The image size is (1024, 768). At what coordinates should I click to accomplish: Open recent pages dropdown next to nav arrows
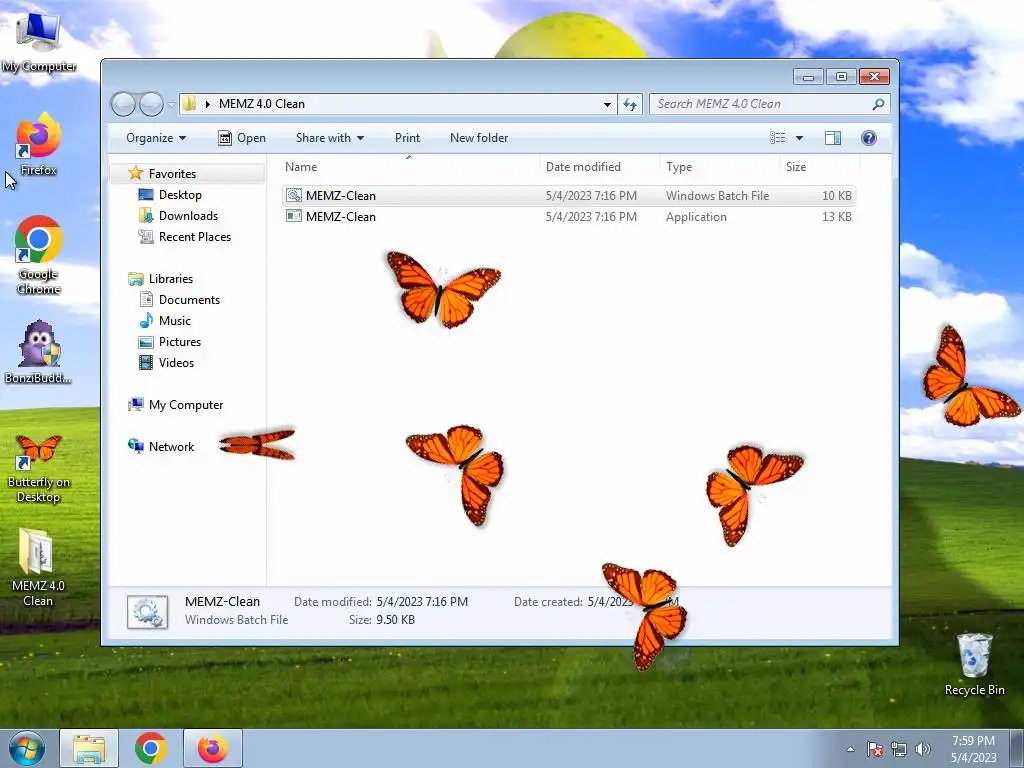[x=171, y=104]
